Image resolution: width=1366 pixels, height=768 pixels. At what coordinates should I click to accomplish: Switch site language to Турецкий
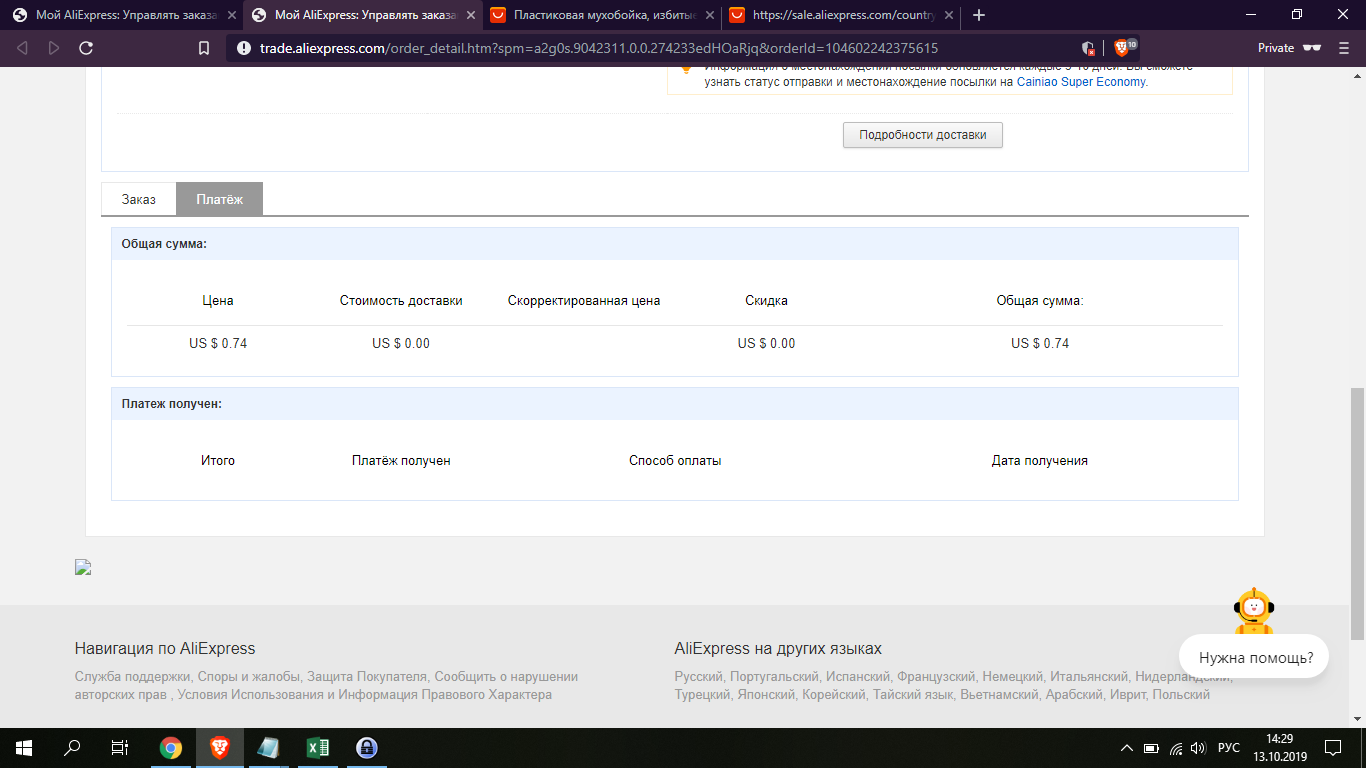tap(702, 694)
